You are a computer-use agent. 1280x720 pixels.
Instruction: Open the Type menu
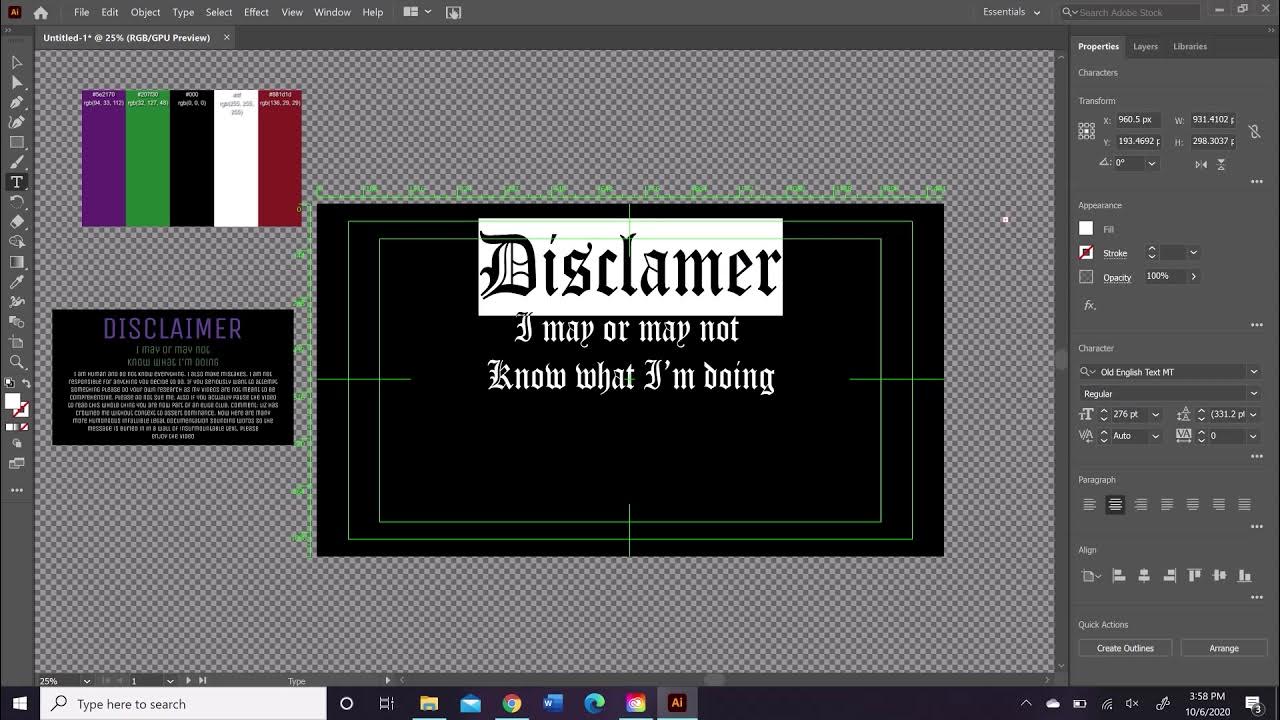(183, 12)
